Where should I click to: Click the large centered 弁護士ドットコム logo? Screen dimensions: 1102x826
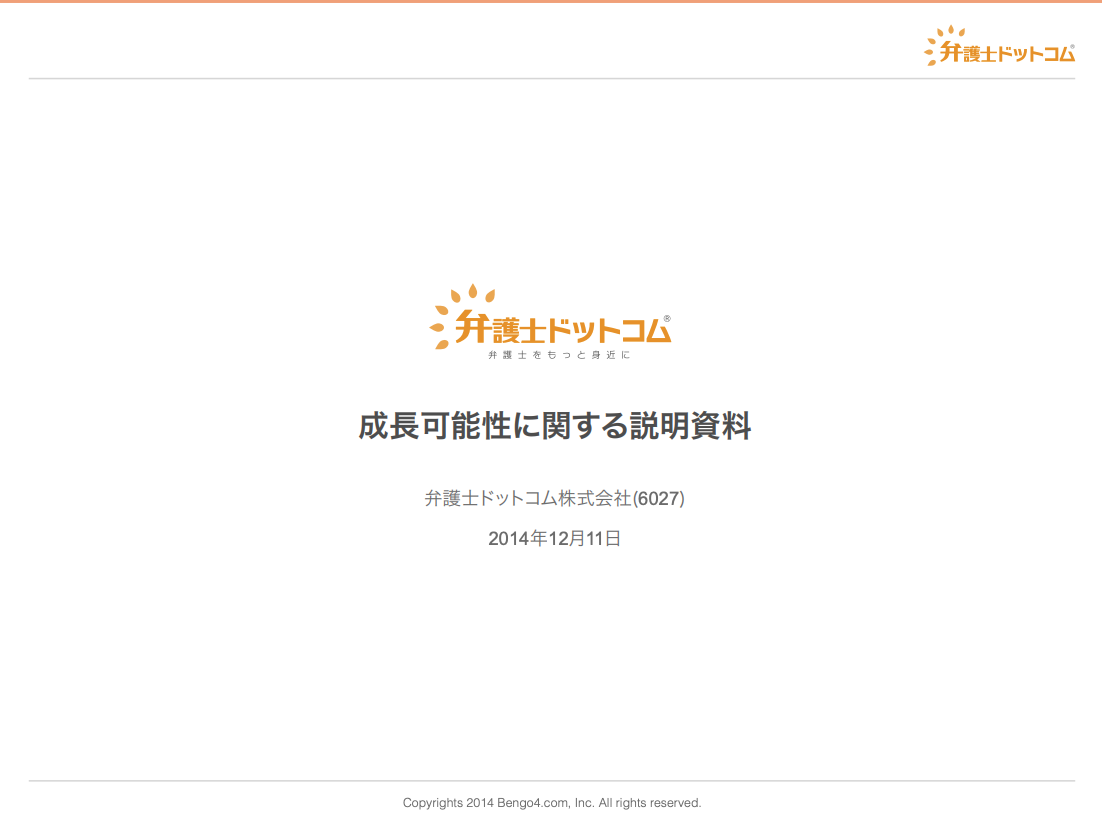(550, 322)
